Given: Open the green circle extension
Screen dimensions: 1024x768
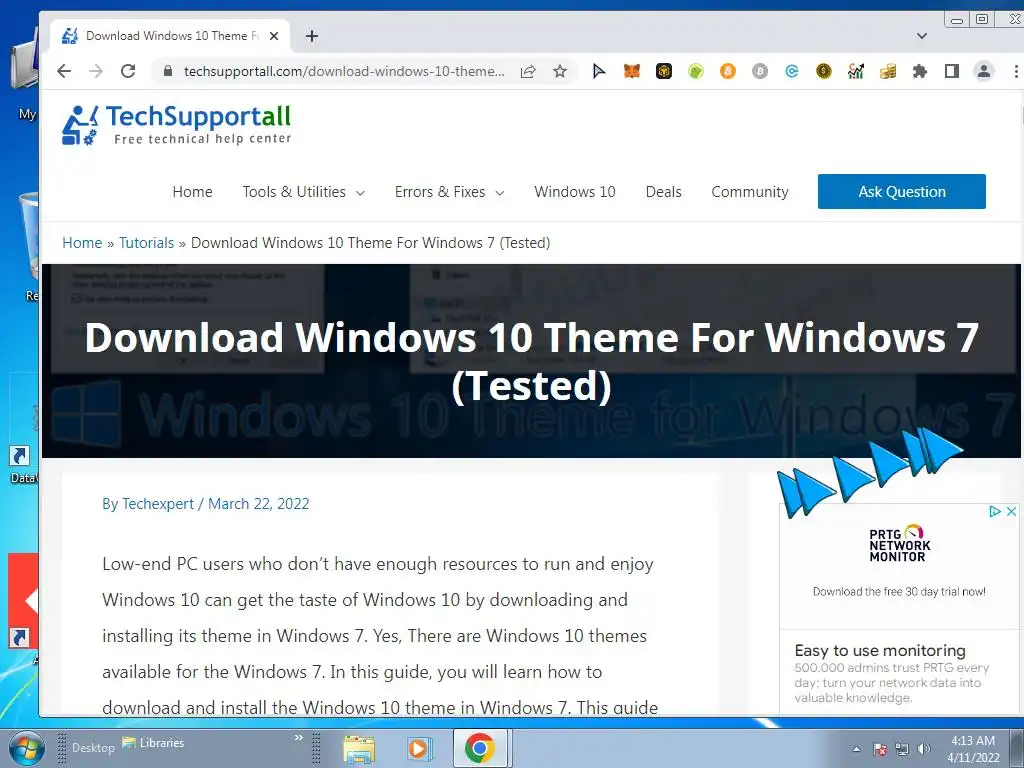Looking at the screenshot, I should (x=696, y=71).
